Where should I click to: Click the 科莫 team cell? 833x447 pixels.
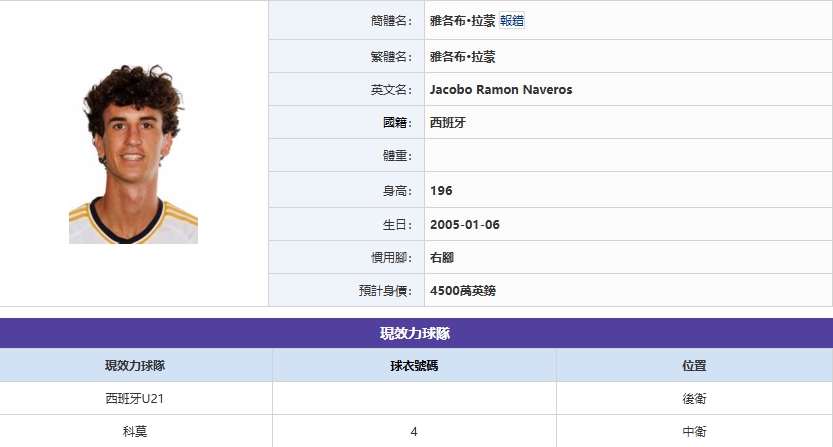point(135,432)
